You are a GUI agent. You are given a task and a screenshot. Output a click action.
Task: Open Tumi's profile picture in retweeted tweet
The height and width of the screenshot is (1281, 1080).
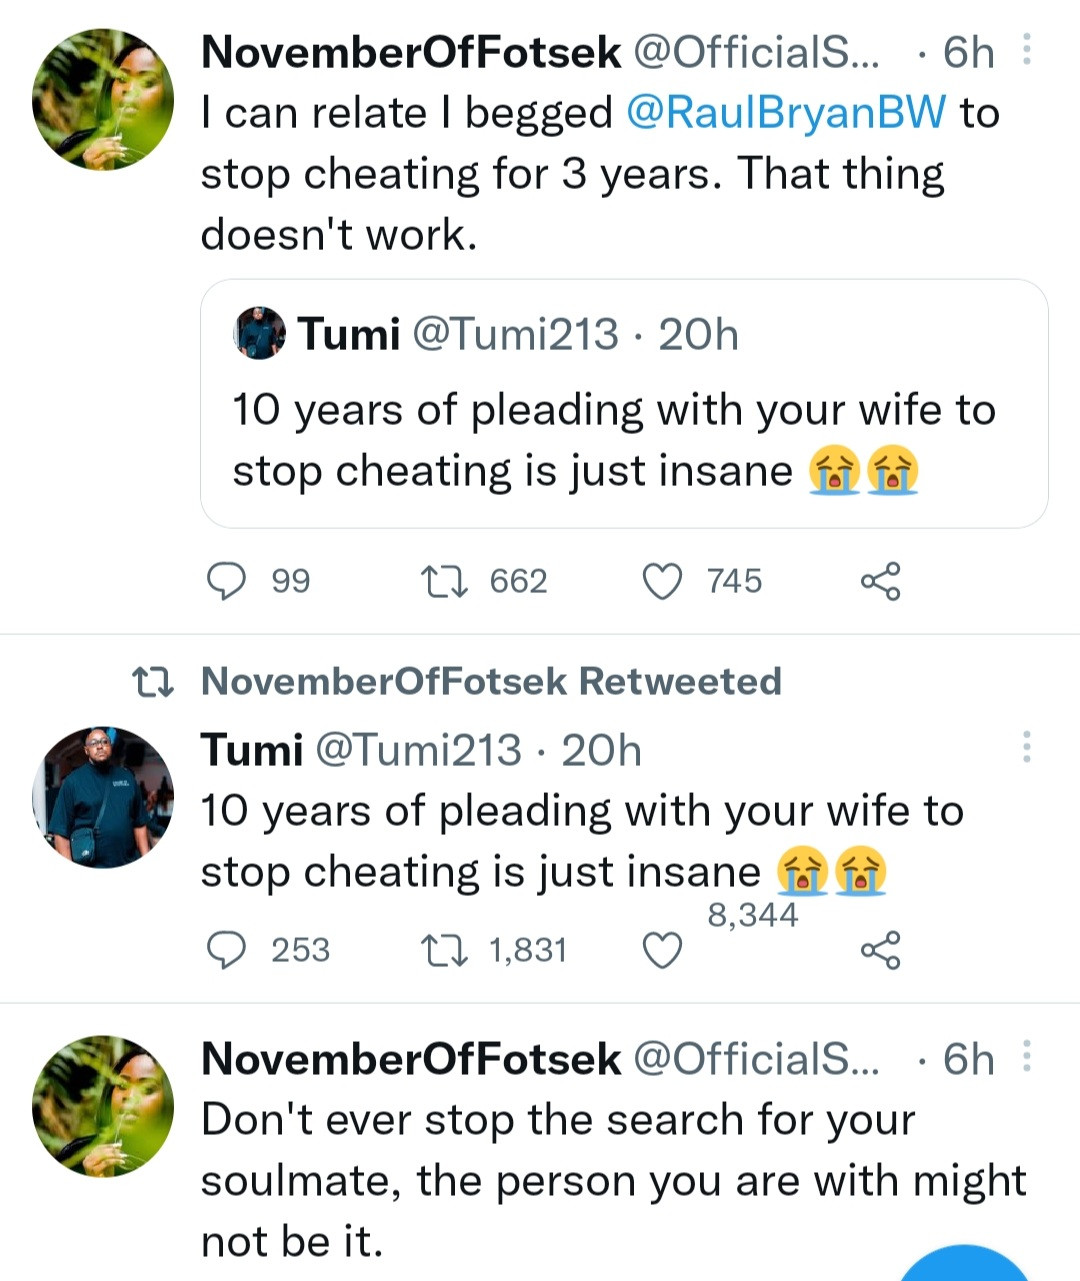pyautogui.click(x=103, y=797)
